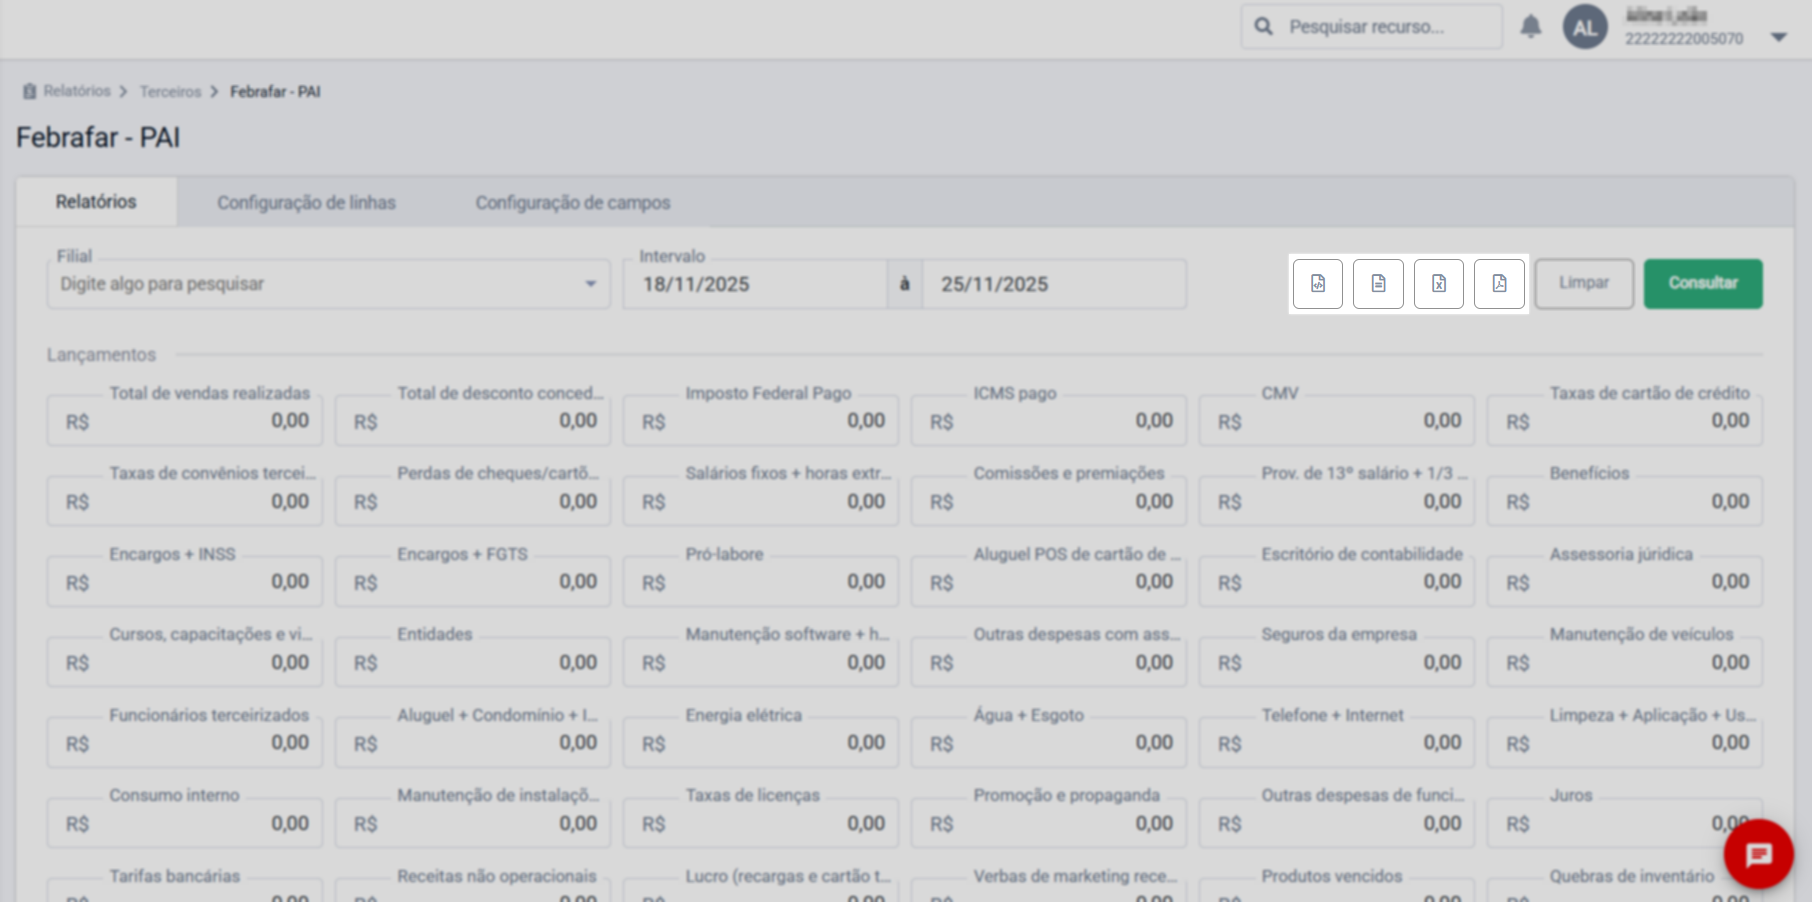Edit Seguros da empresa value
This screenshot has width=1812, height=902.
point(1337,663)
